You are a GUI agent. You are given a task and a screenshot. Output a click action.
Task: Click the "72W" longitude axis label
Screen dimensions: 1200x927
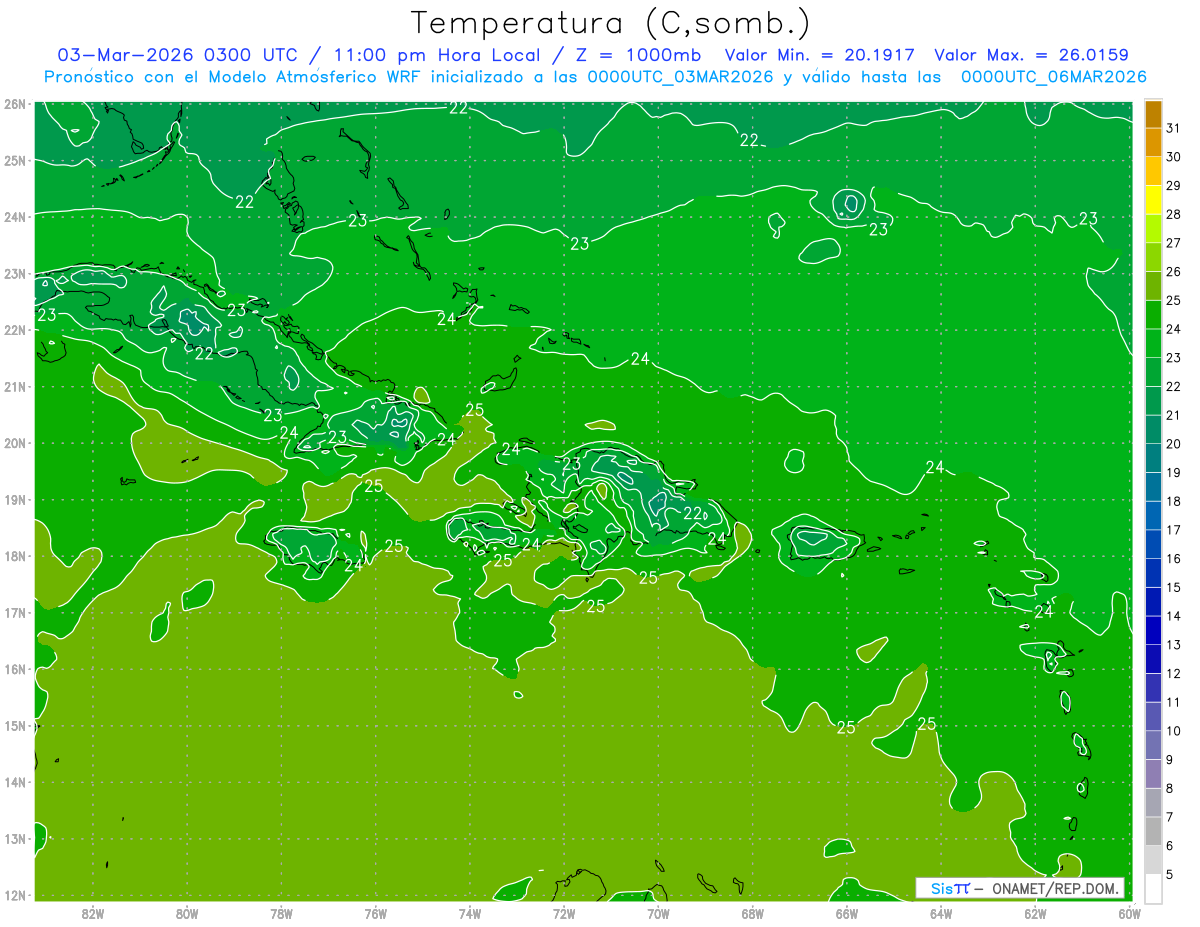point(564,913)
